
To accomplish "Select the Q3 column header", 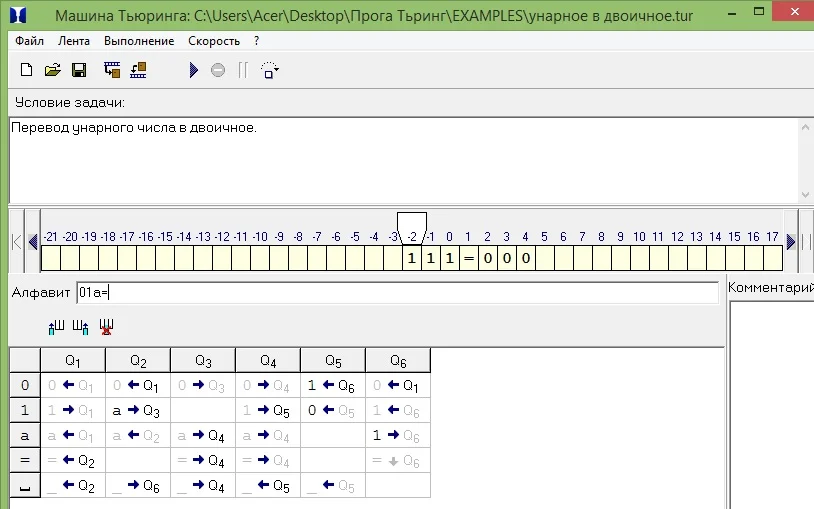I will (x=203, y=360).
